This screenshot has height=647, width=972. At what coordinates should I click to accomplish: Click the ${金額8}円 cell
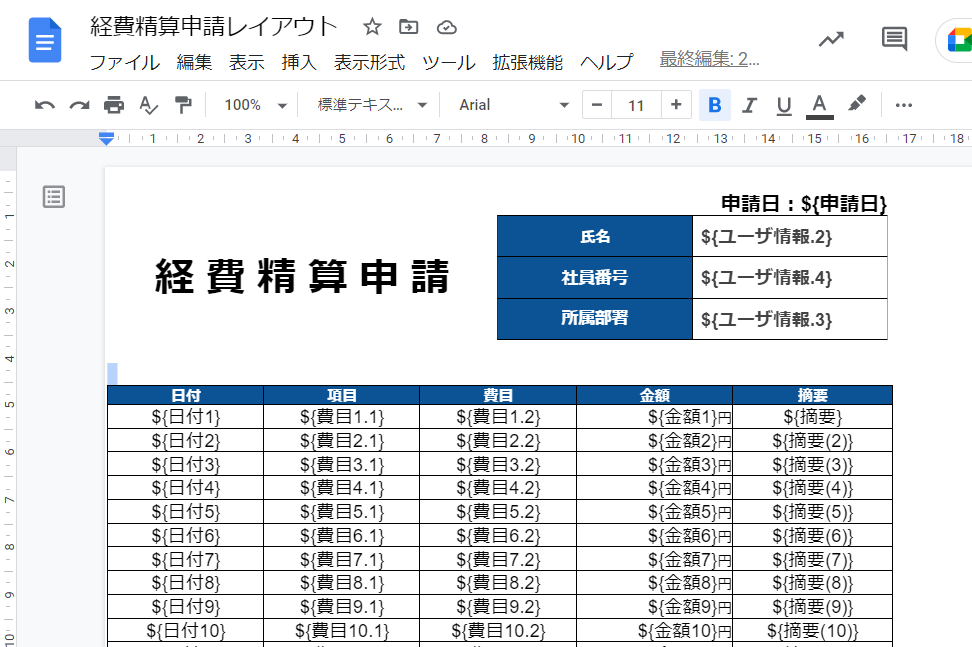coord(655,583)
